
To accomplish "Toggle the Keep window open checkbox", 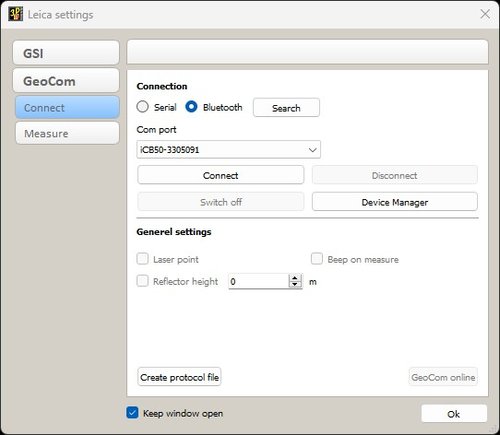I will (x=132, y=413).
